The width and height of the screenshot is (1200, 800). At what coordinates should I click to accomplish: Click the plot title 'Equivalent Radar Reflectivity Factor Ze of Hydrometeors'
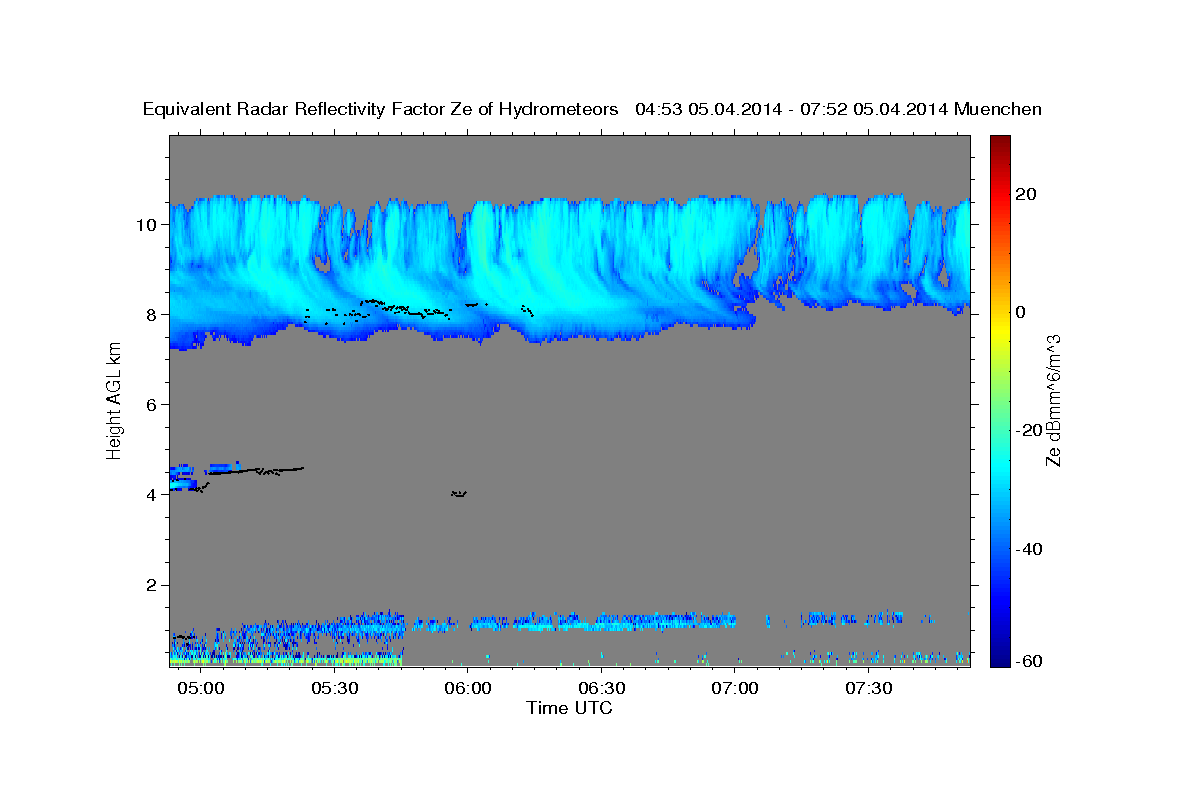coord(381,110)
